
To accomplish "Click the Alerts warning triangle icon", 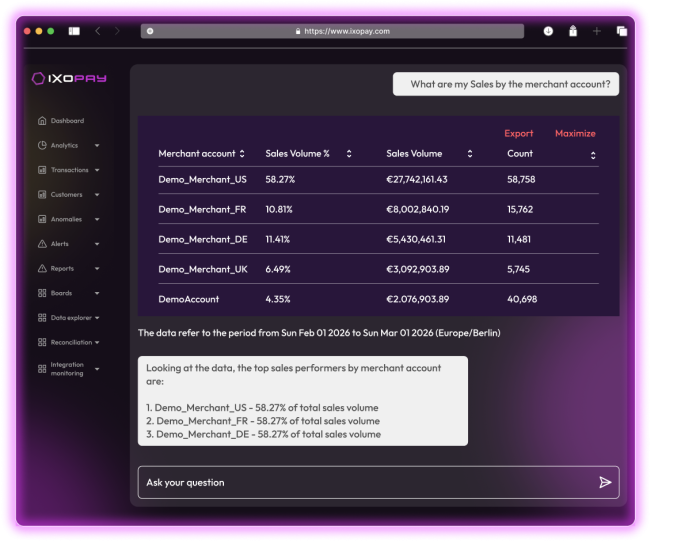I will (x=42, y=244).
